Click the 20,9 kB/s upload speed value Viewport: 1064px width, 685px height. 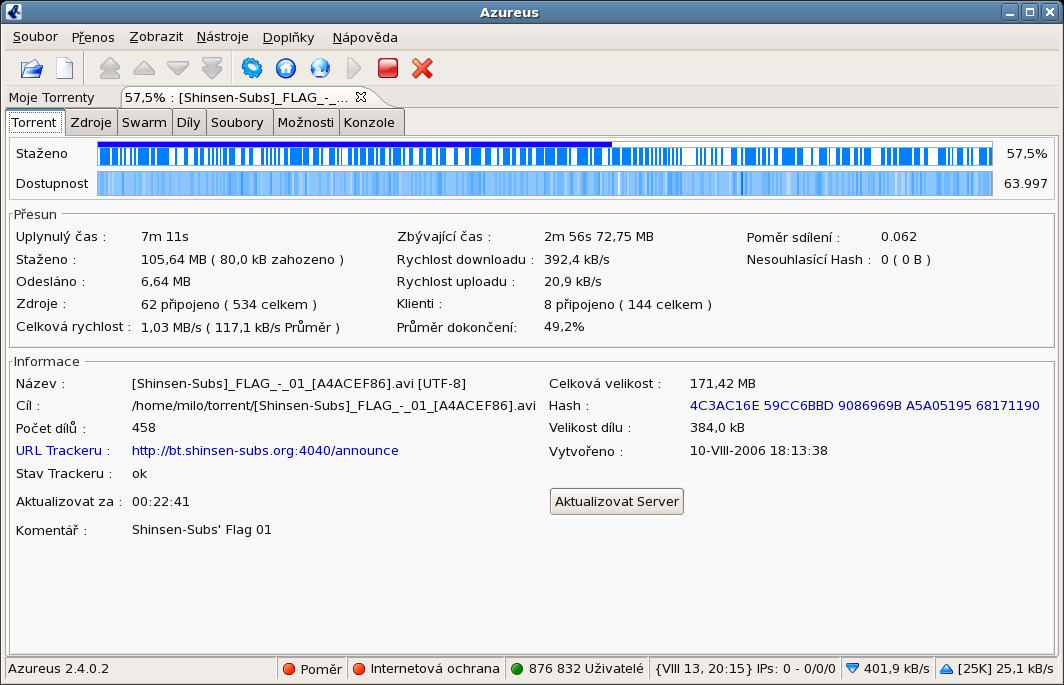573,282
